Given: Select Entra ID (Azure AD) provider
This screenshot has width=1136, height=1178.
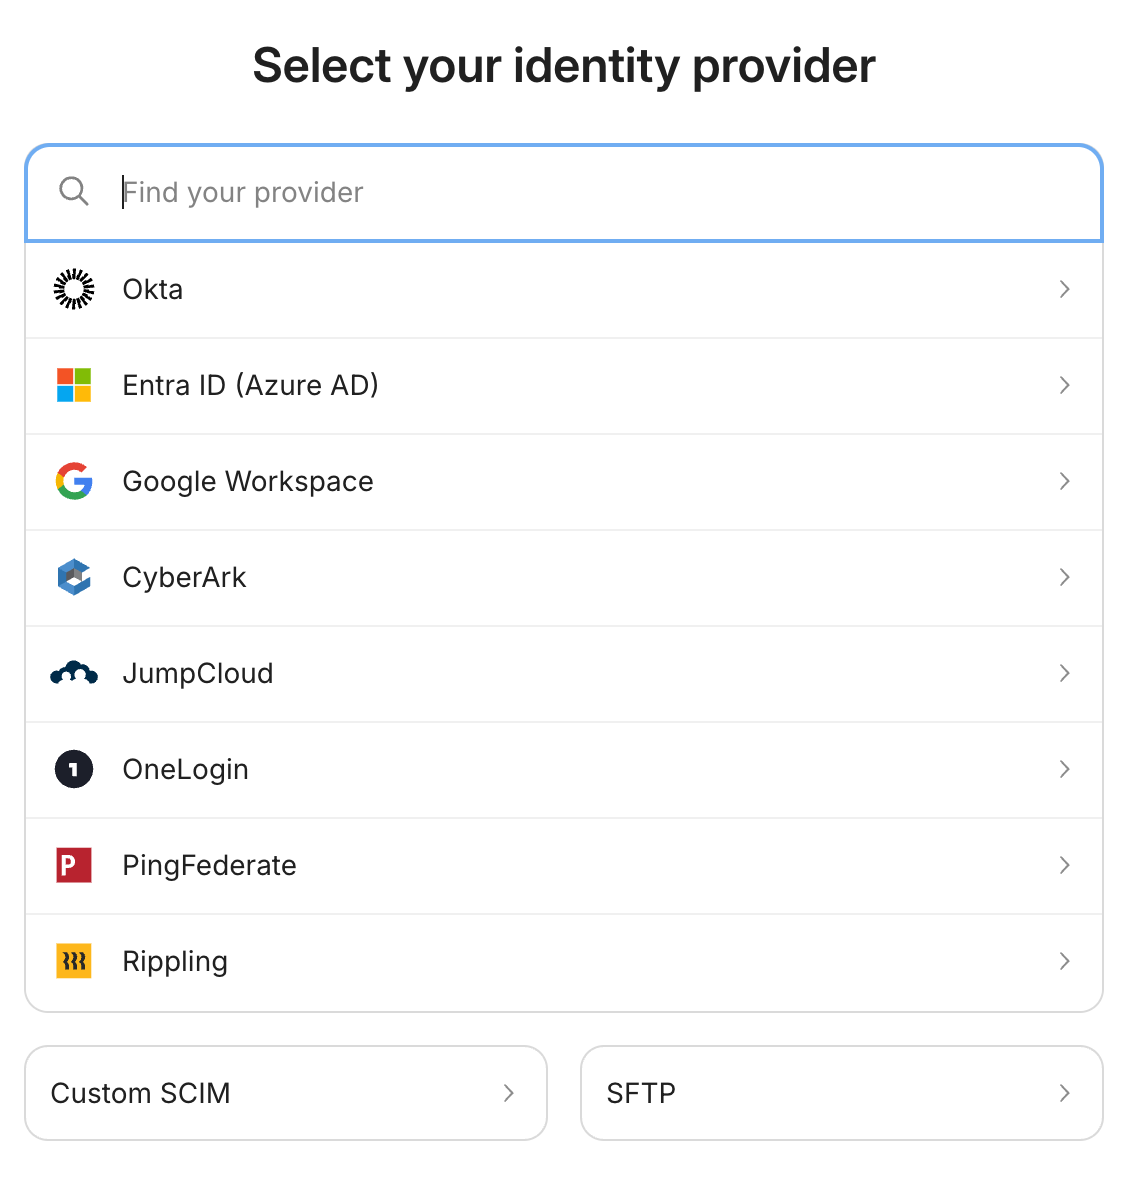Looking at the screenshot, I should coord(563,385).
